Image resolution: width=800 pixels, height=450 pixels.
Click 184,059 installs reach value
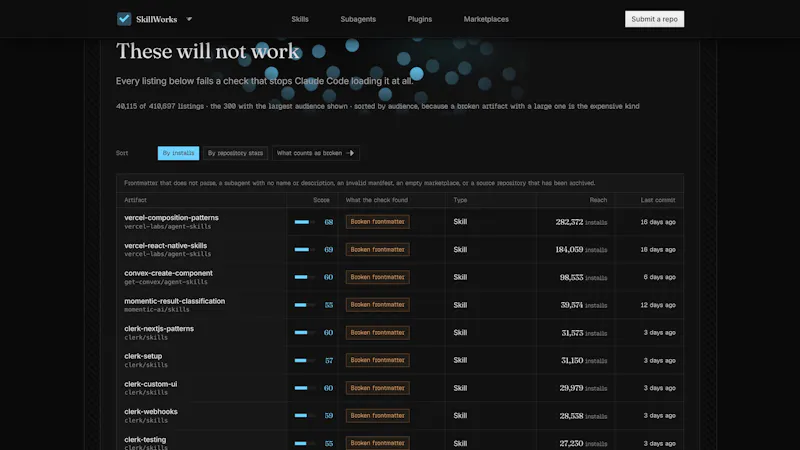pyautogui.click(x=581, y=249)
